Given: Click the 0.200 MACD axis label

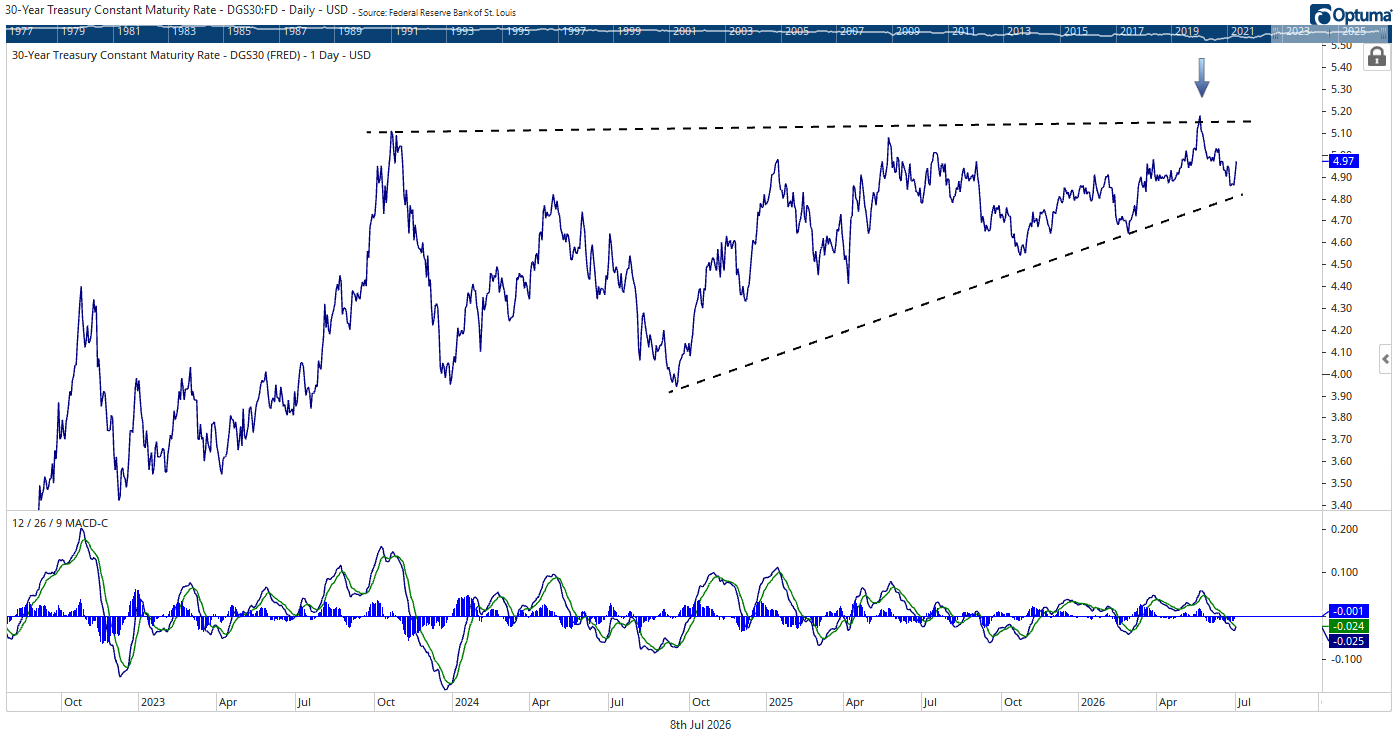Looking at the screenshot, I should (x=1343, y=529).
